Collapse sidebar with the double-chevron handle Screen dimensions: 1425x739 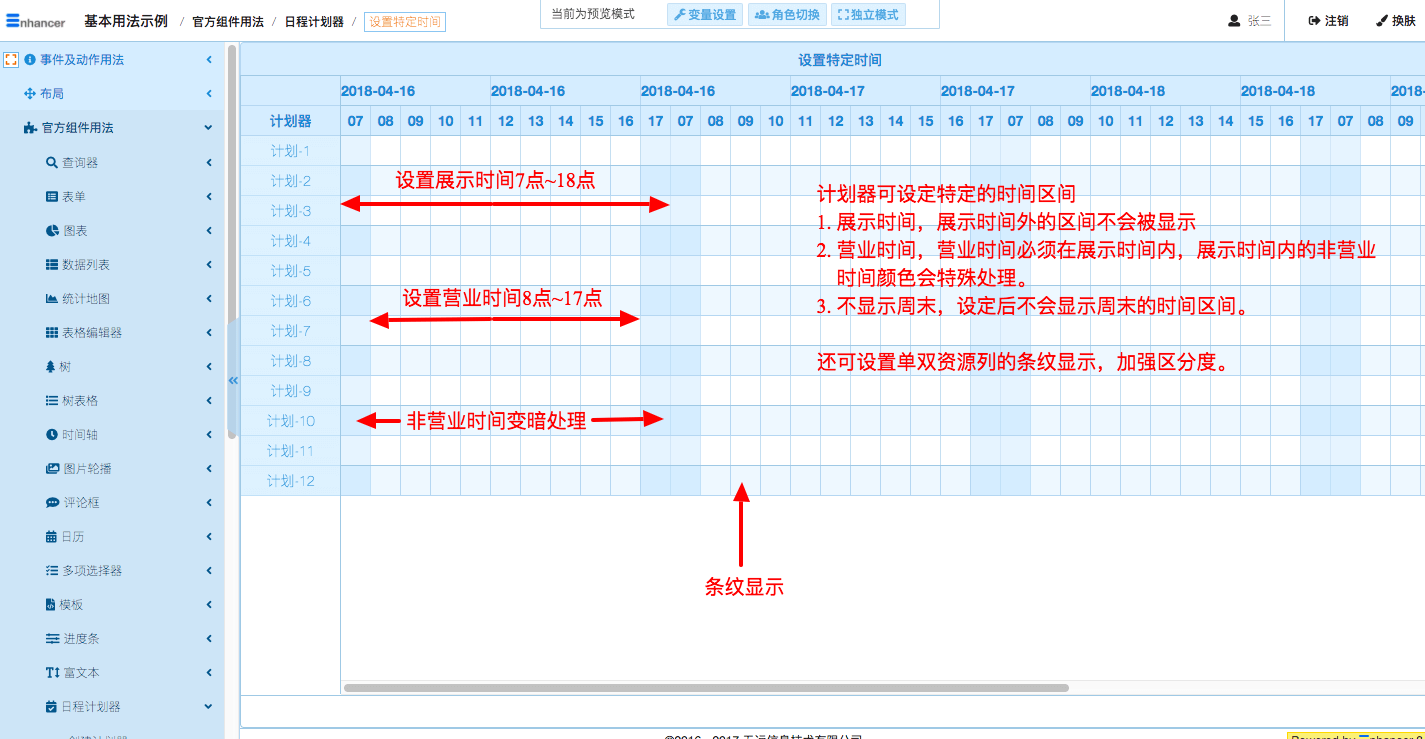point(233,380)
